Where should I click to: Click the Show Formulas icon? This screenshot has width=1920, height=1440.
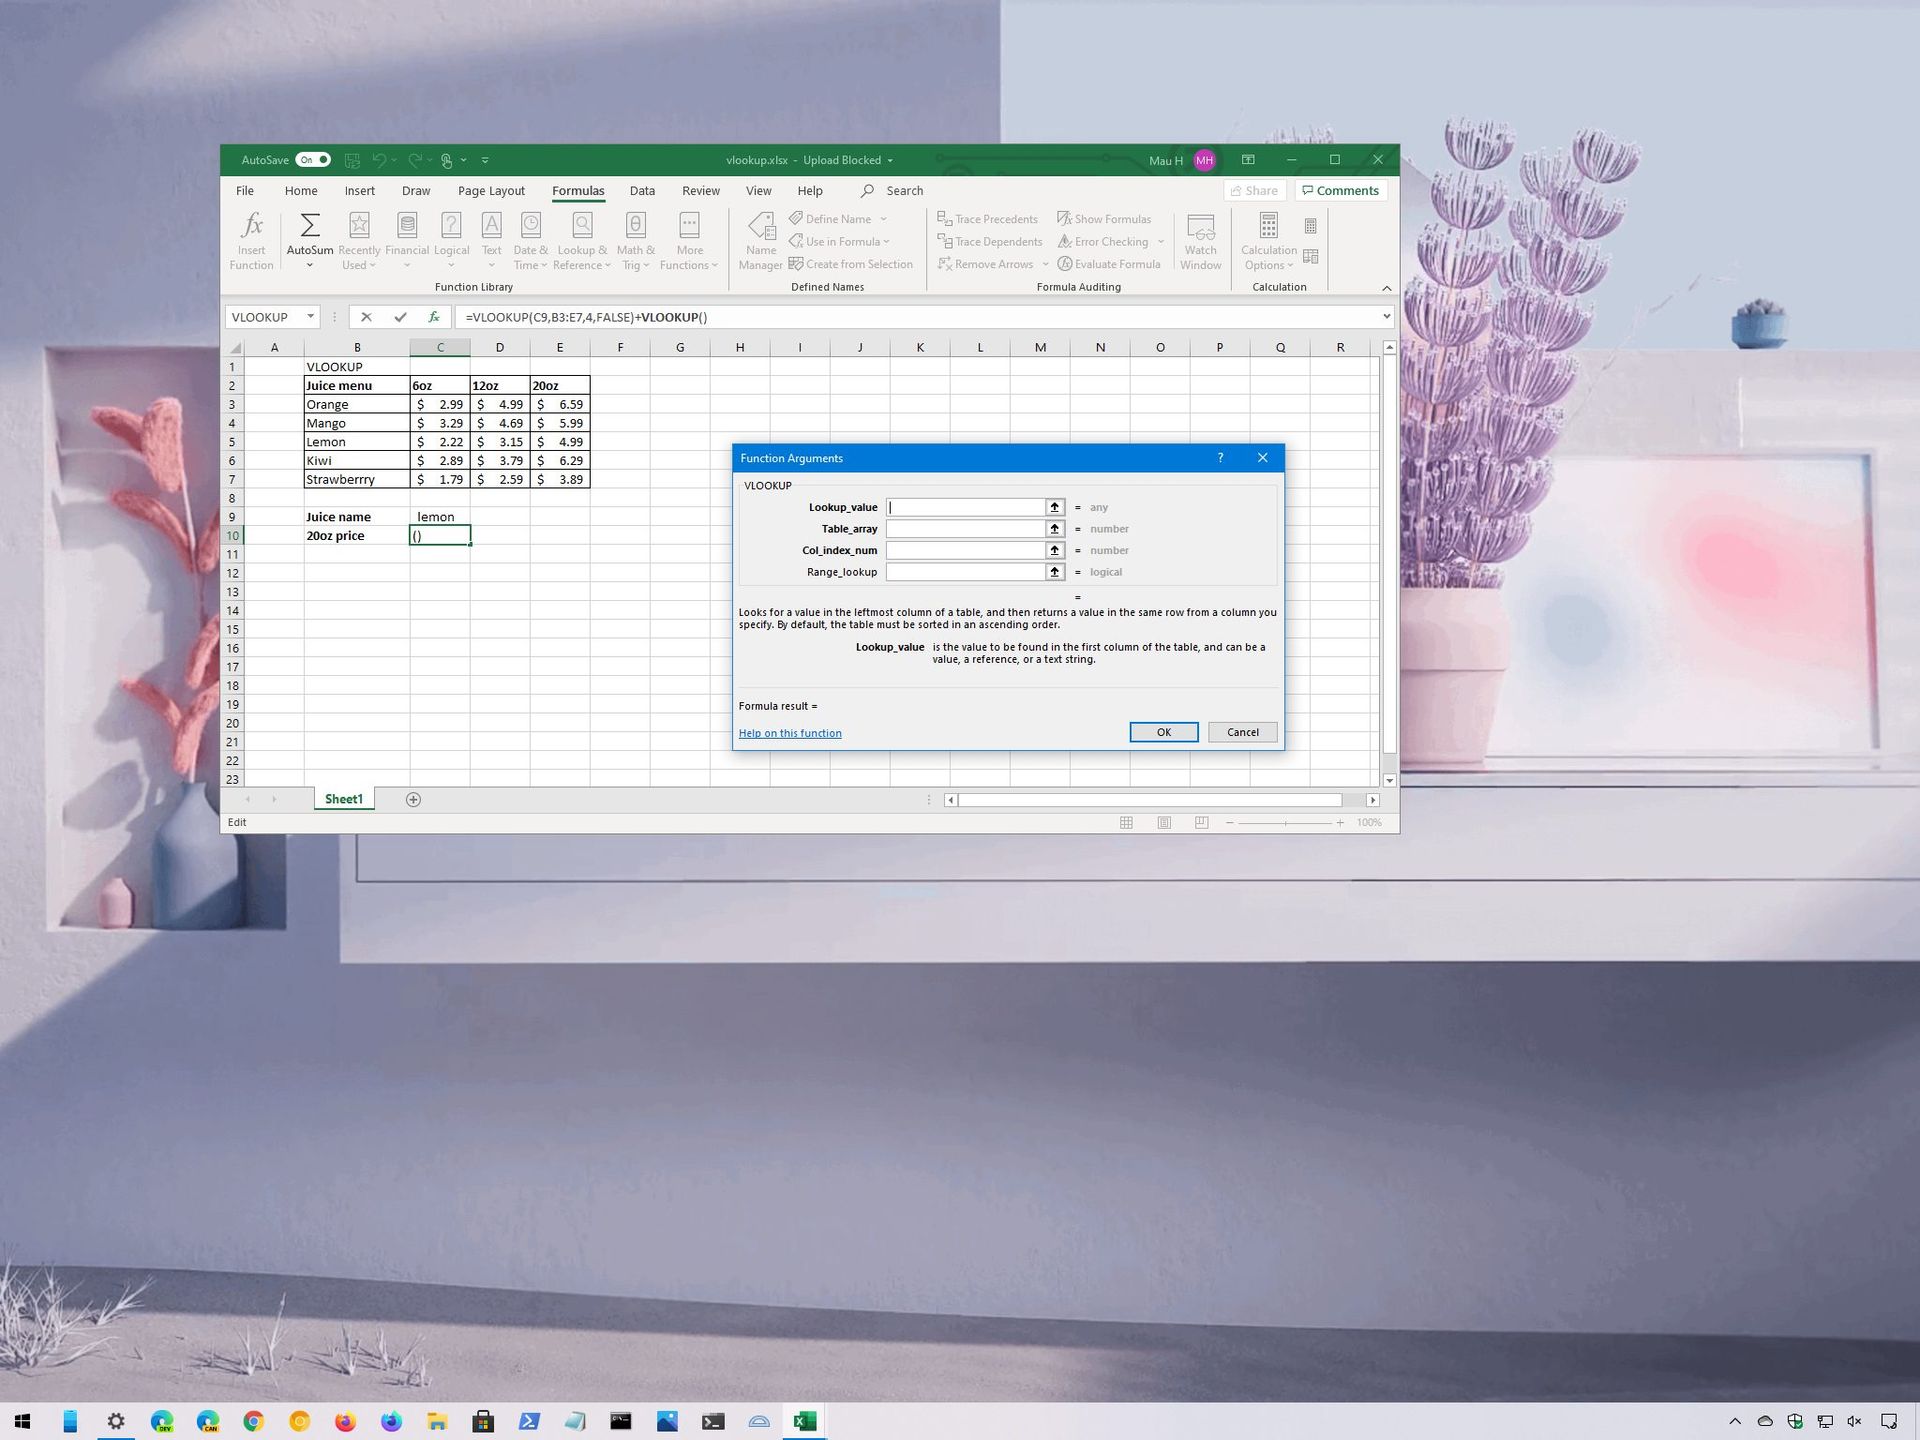coord(1106,218)
